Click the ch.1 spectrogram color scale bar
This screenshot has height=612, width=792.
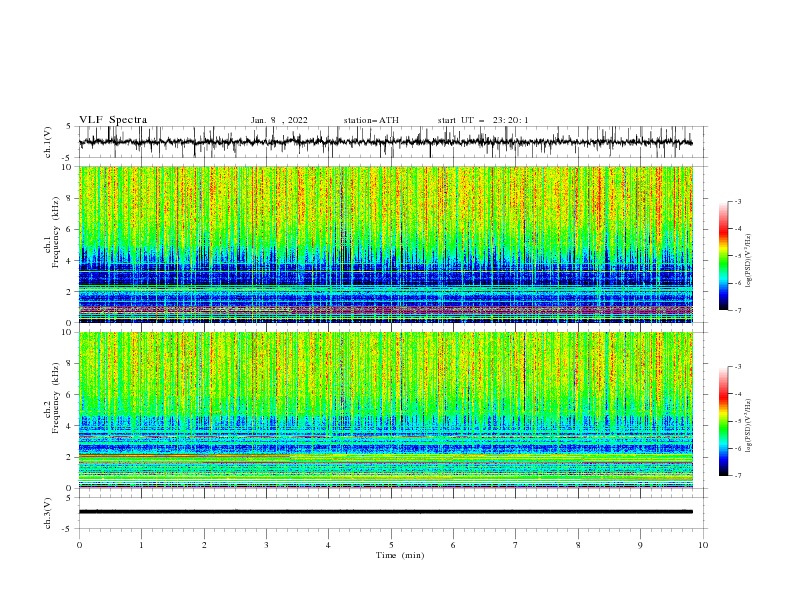[x=724, y=256]
